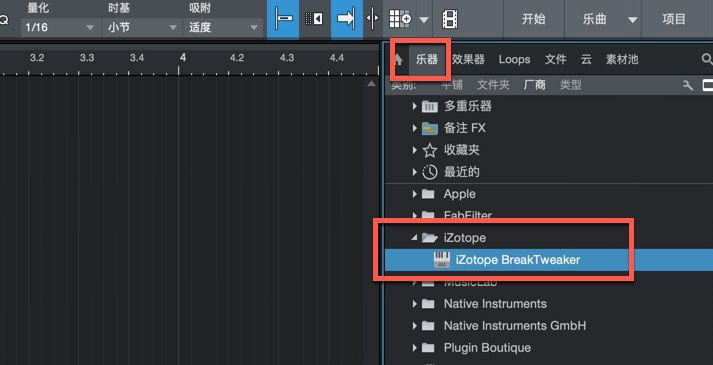Click the BreakTweaker AU plugin icon
This screenshot has height=365, width=713.
(442, 260)
